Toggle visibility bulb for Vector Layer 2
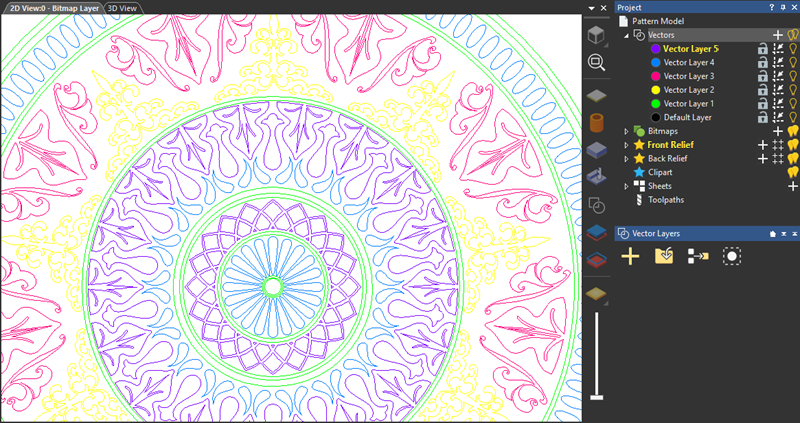This screenshot has height=423, width=800. point(792,90)
